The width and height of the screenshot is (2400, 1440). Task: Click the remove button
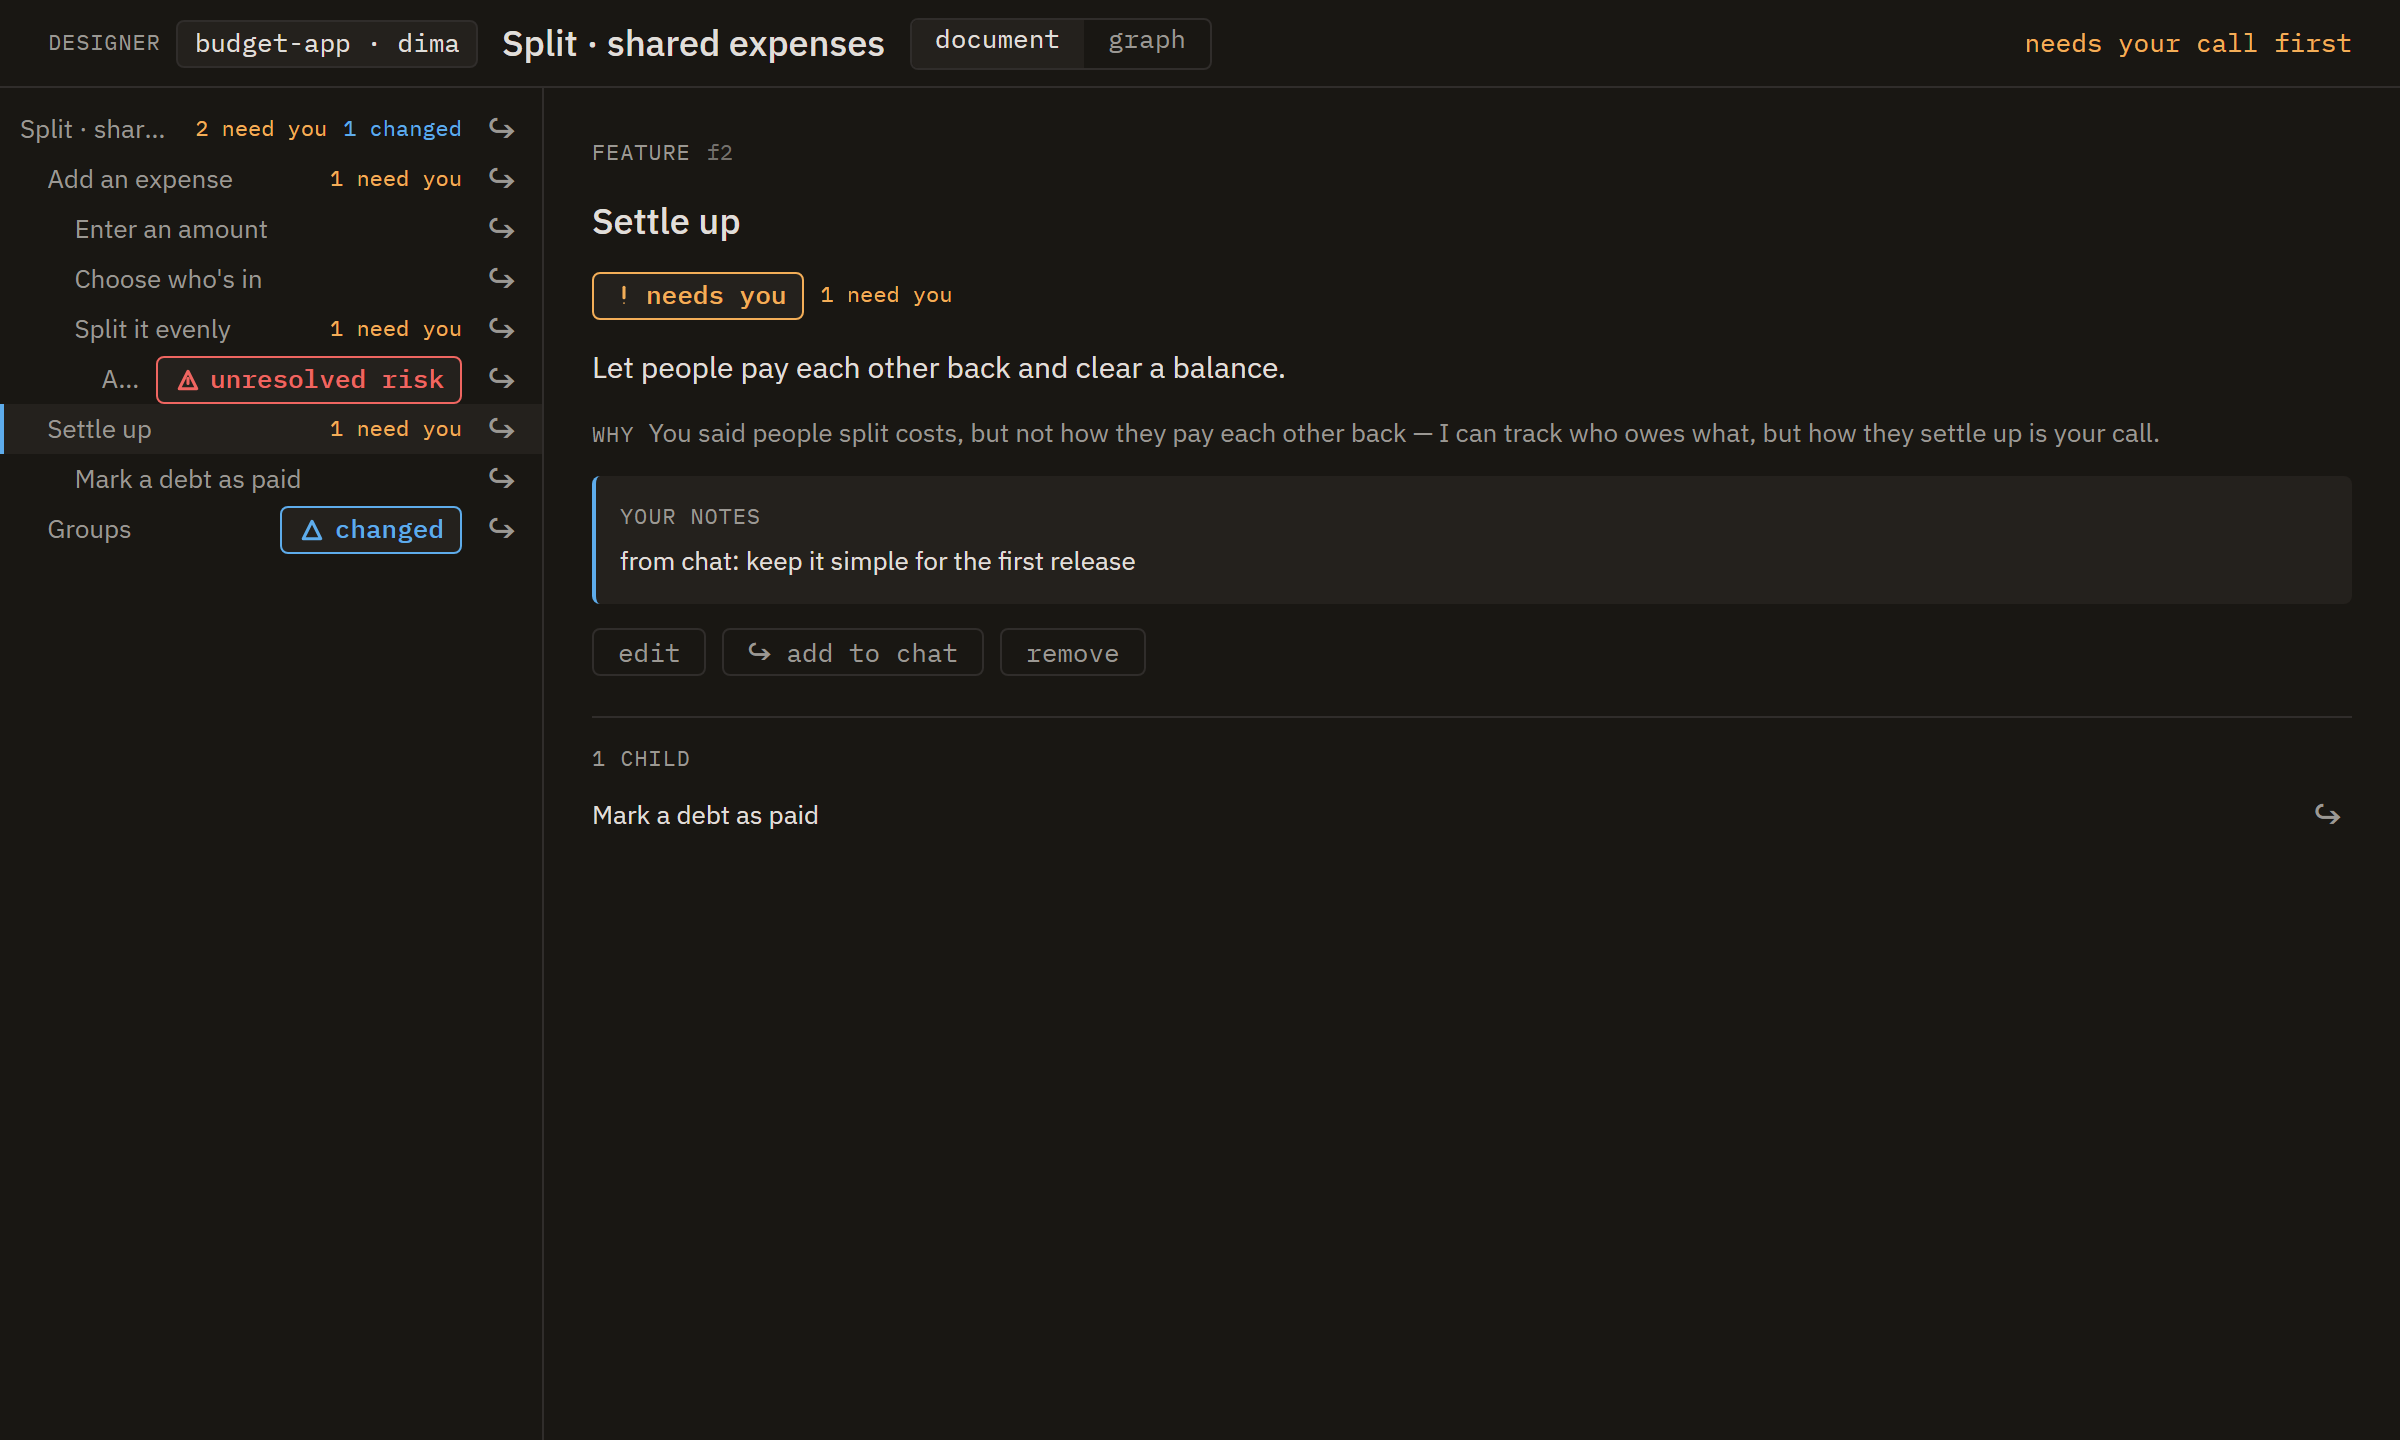tap(1073, 653)
